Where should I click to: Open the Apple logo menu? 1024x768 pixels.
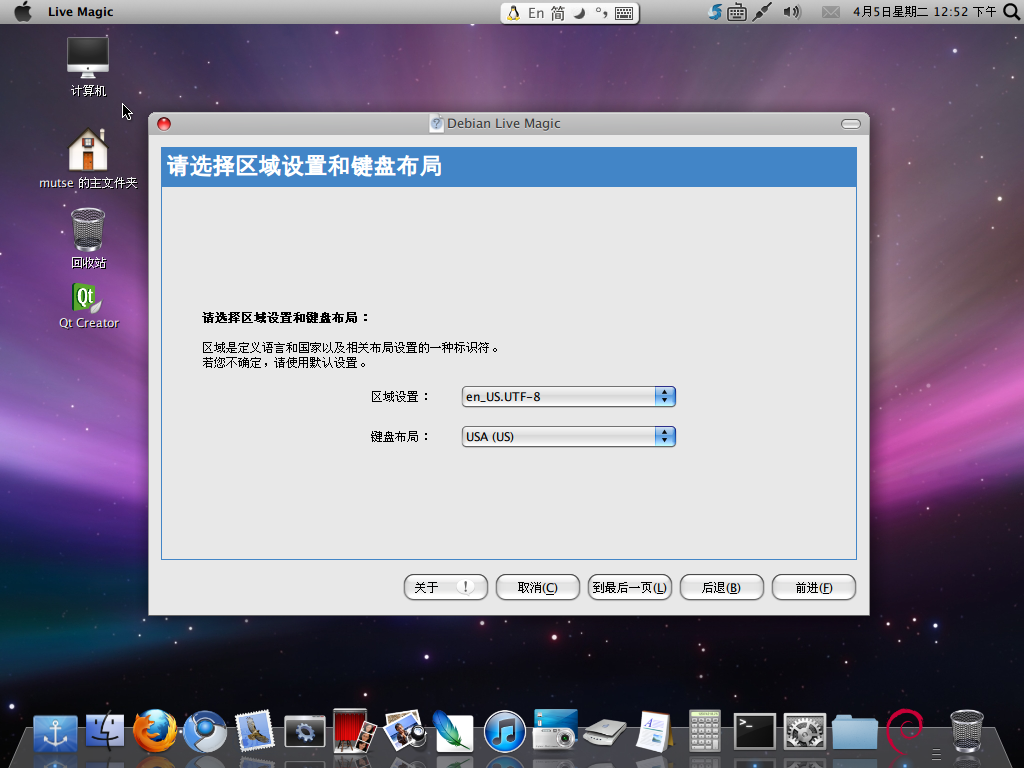(23, 12)
